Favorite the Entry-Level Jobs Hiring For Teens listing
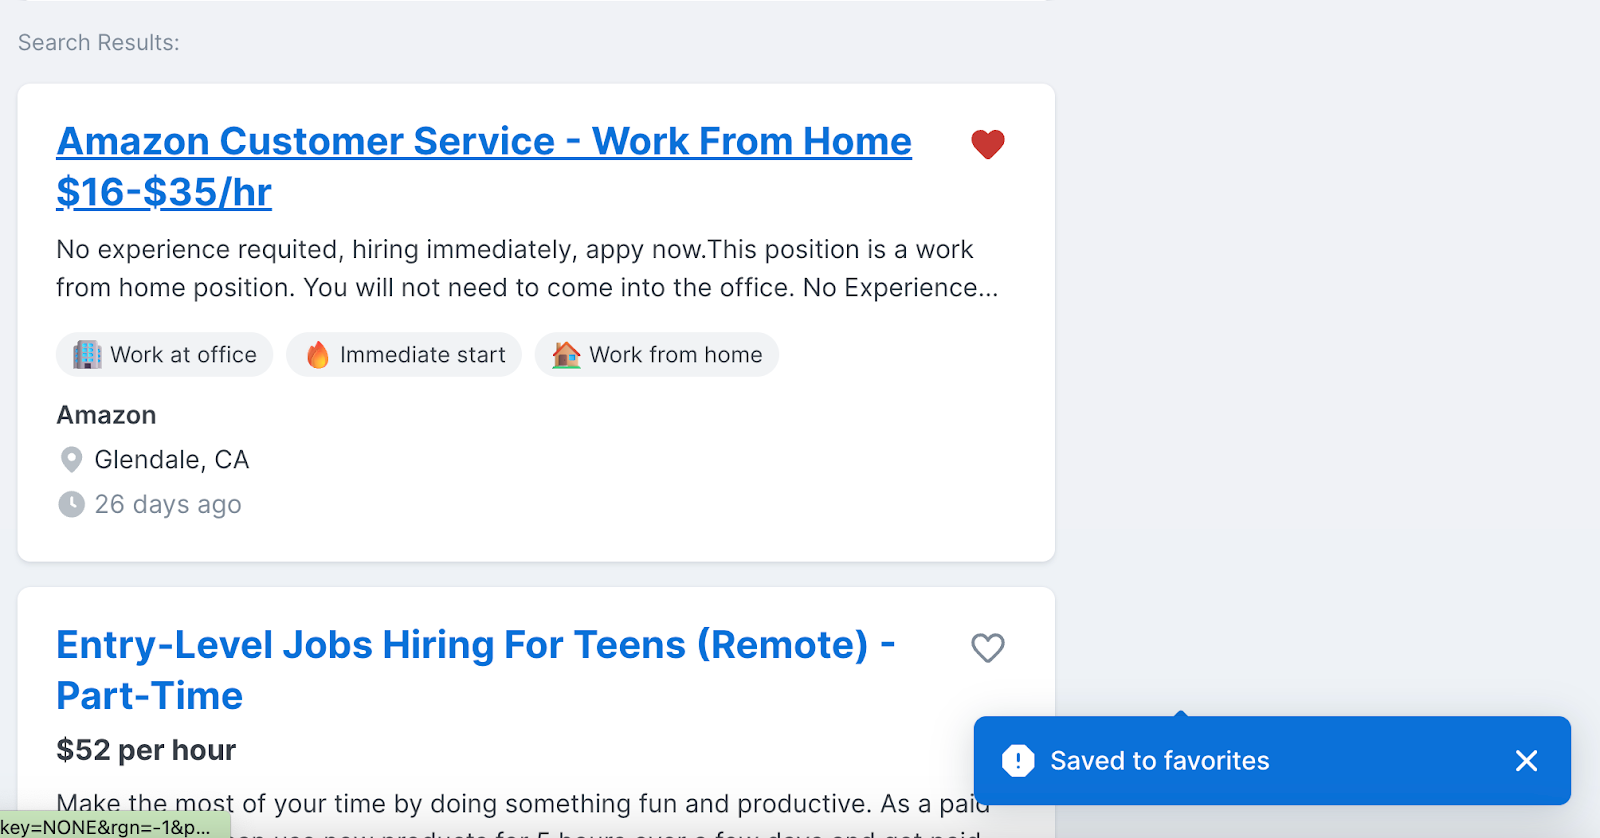 987,648
